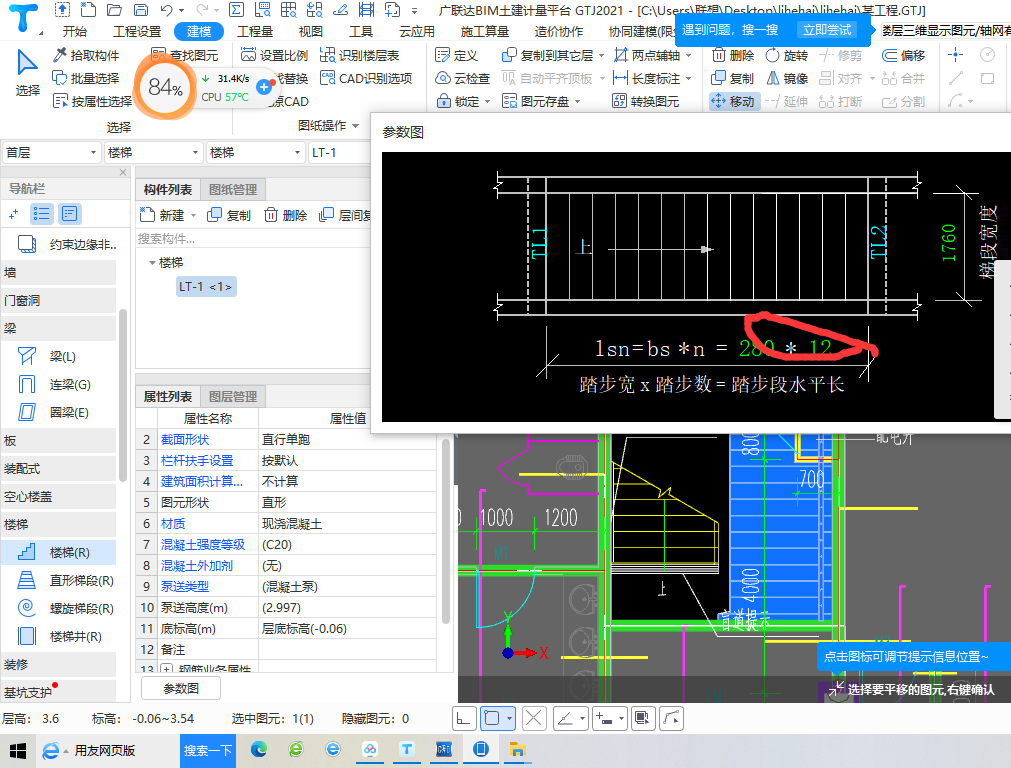
Task: Open the Windows Start menu
Action: click(17, 751)
